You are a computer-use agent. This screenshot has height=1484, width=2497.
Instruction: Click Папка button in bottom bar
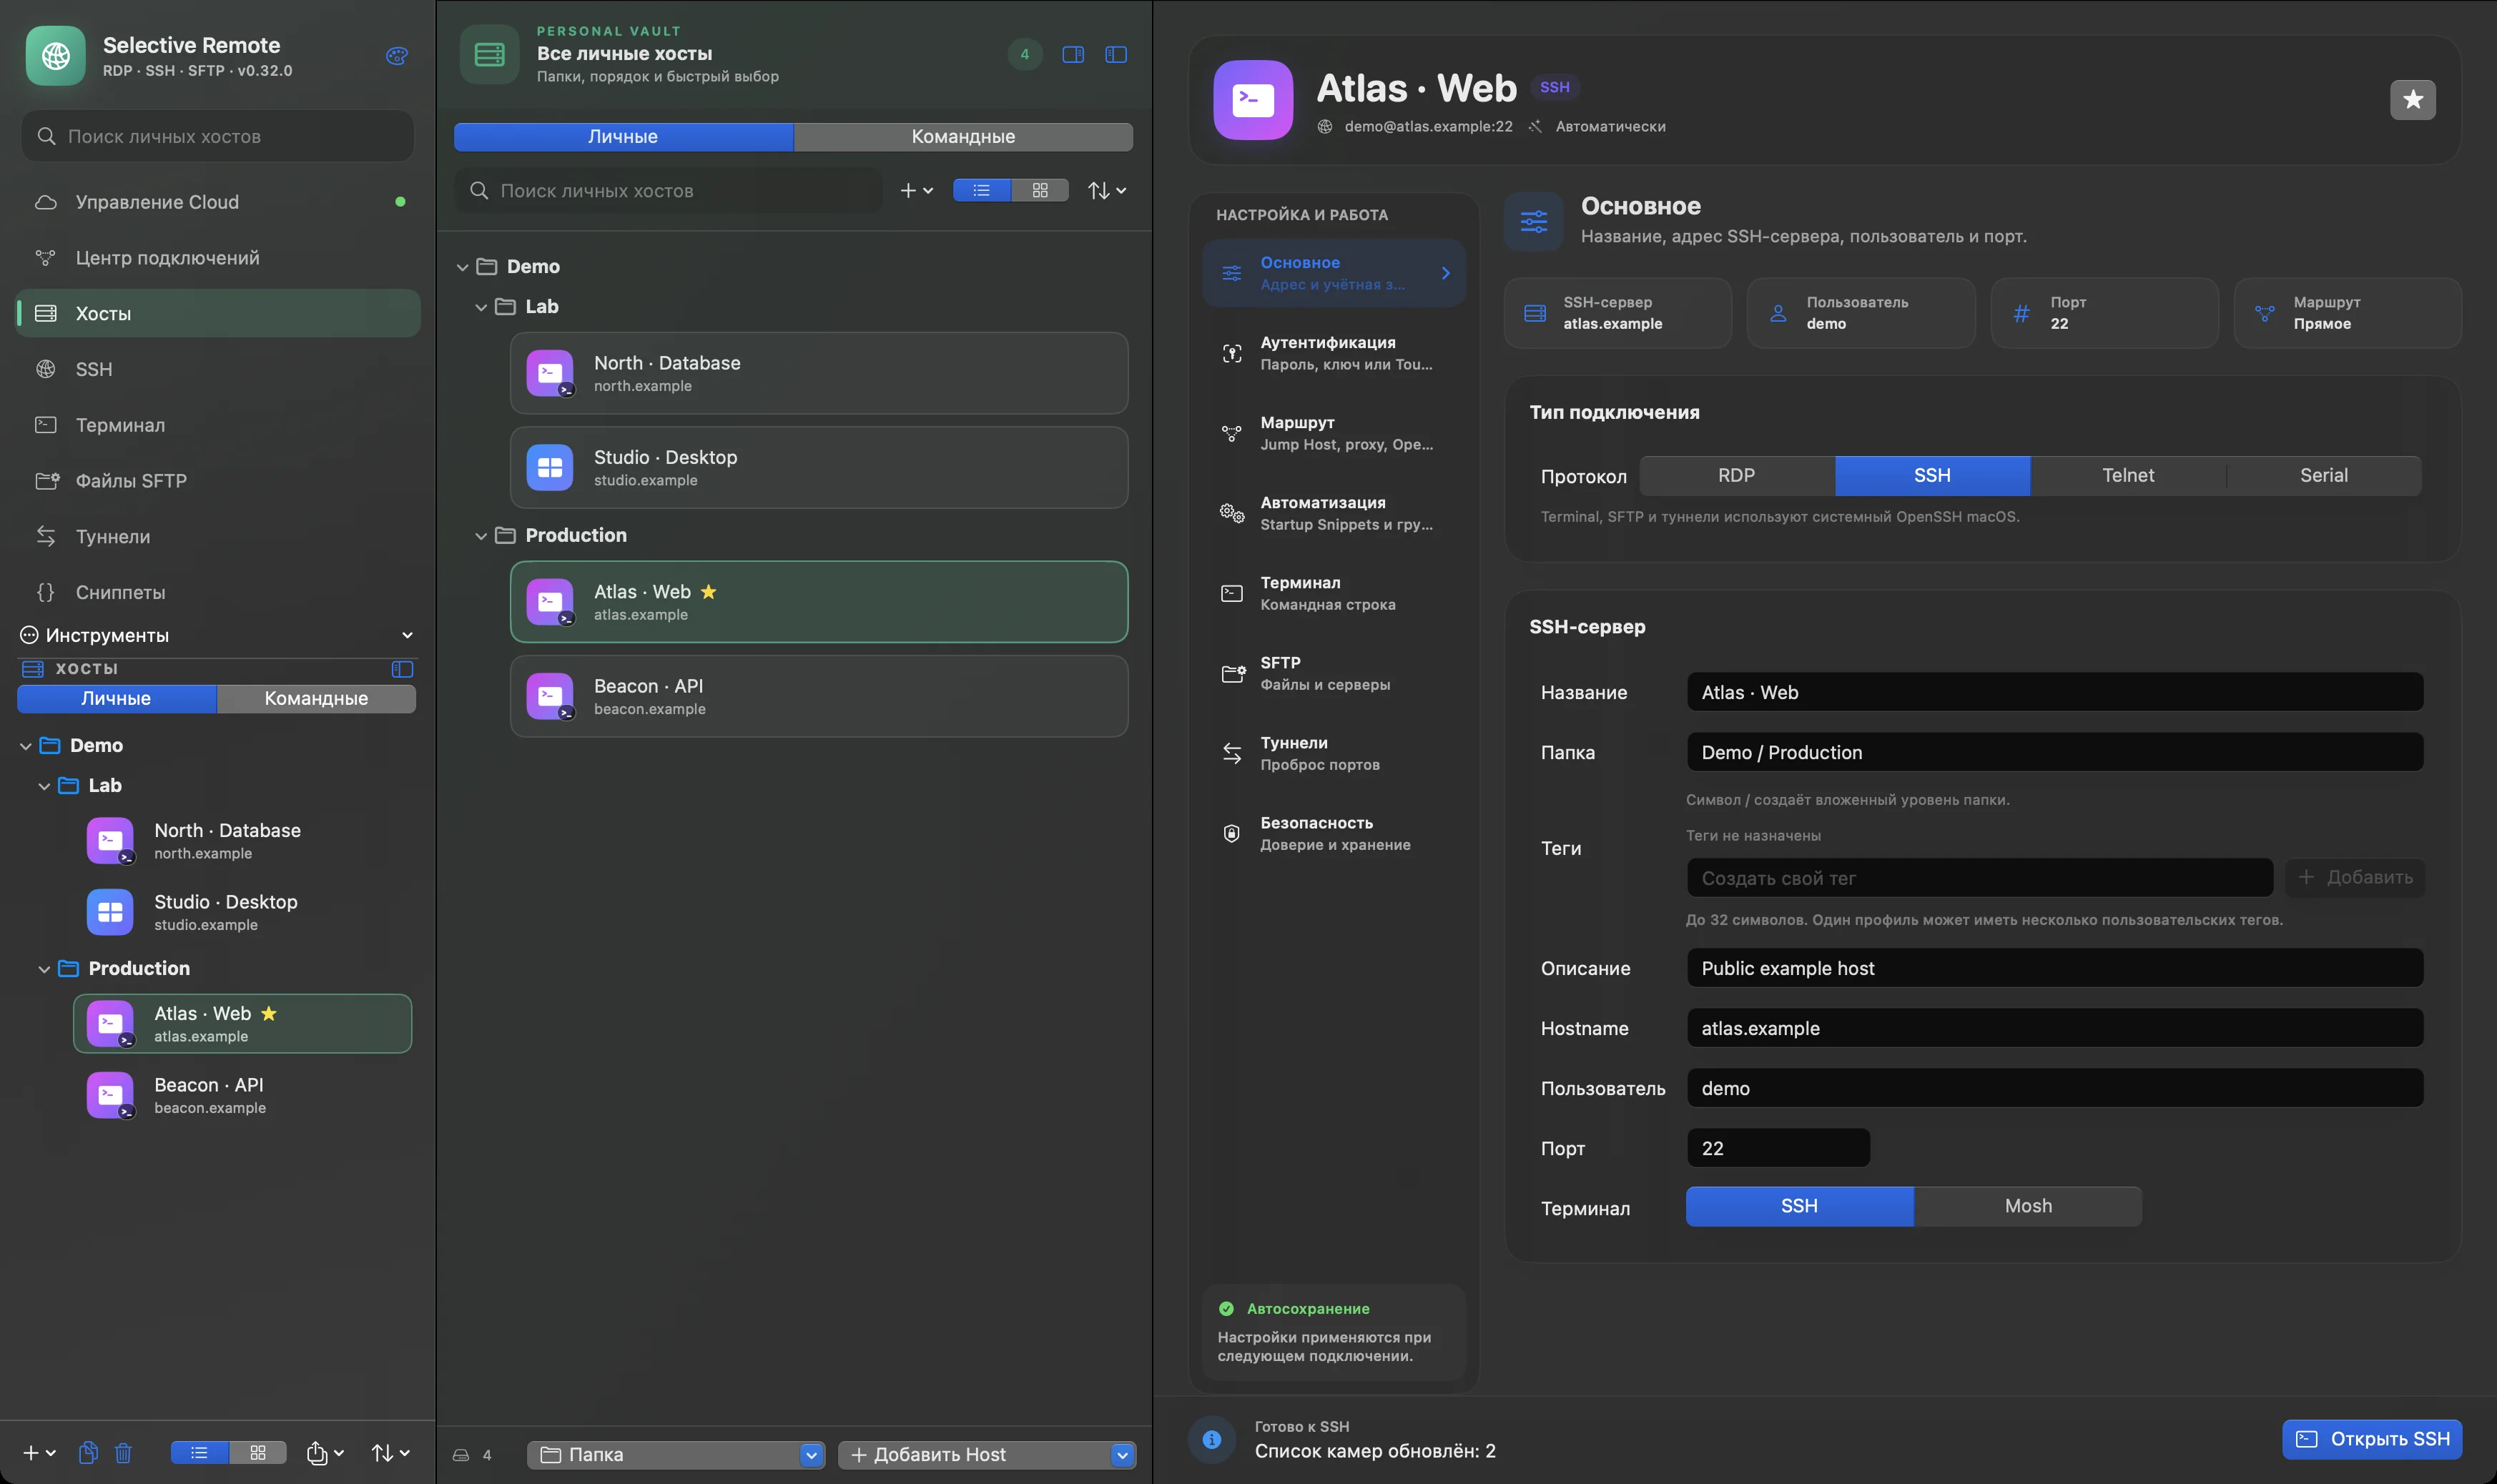pyautogui.click(x=676, y=1455)
